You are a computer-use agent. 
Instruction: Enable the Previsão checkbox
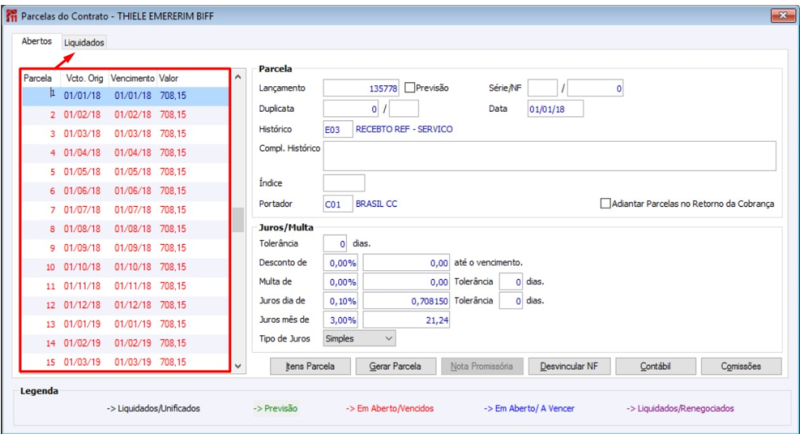click(x=409, y=88)
